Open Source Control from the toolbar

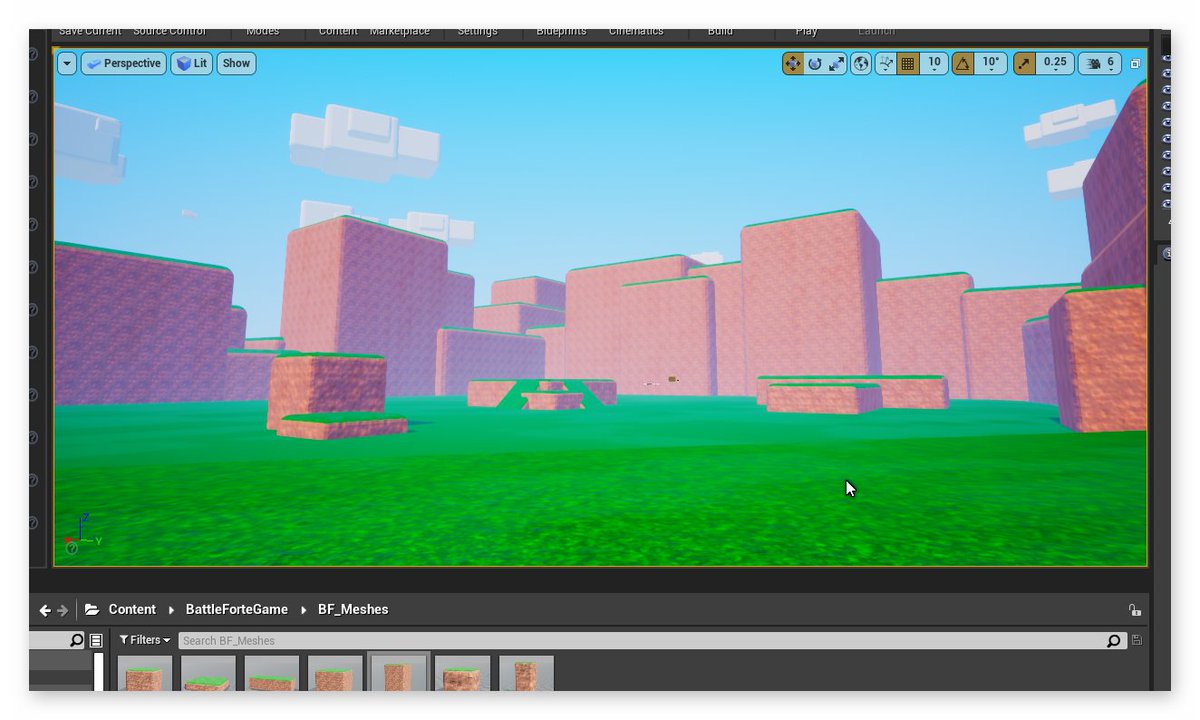pos(169,33)
